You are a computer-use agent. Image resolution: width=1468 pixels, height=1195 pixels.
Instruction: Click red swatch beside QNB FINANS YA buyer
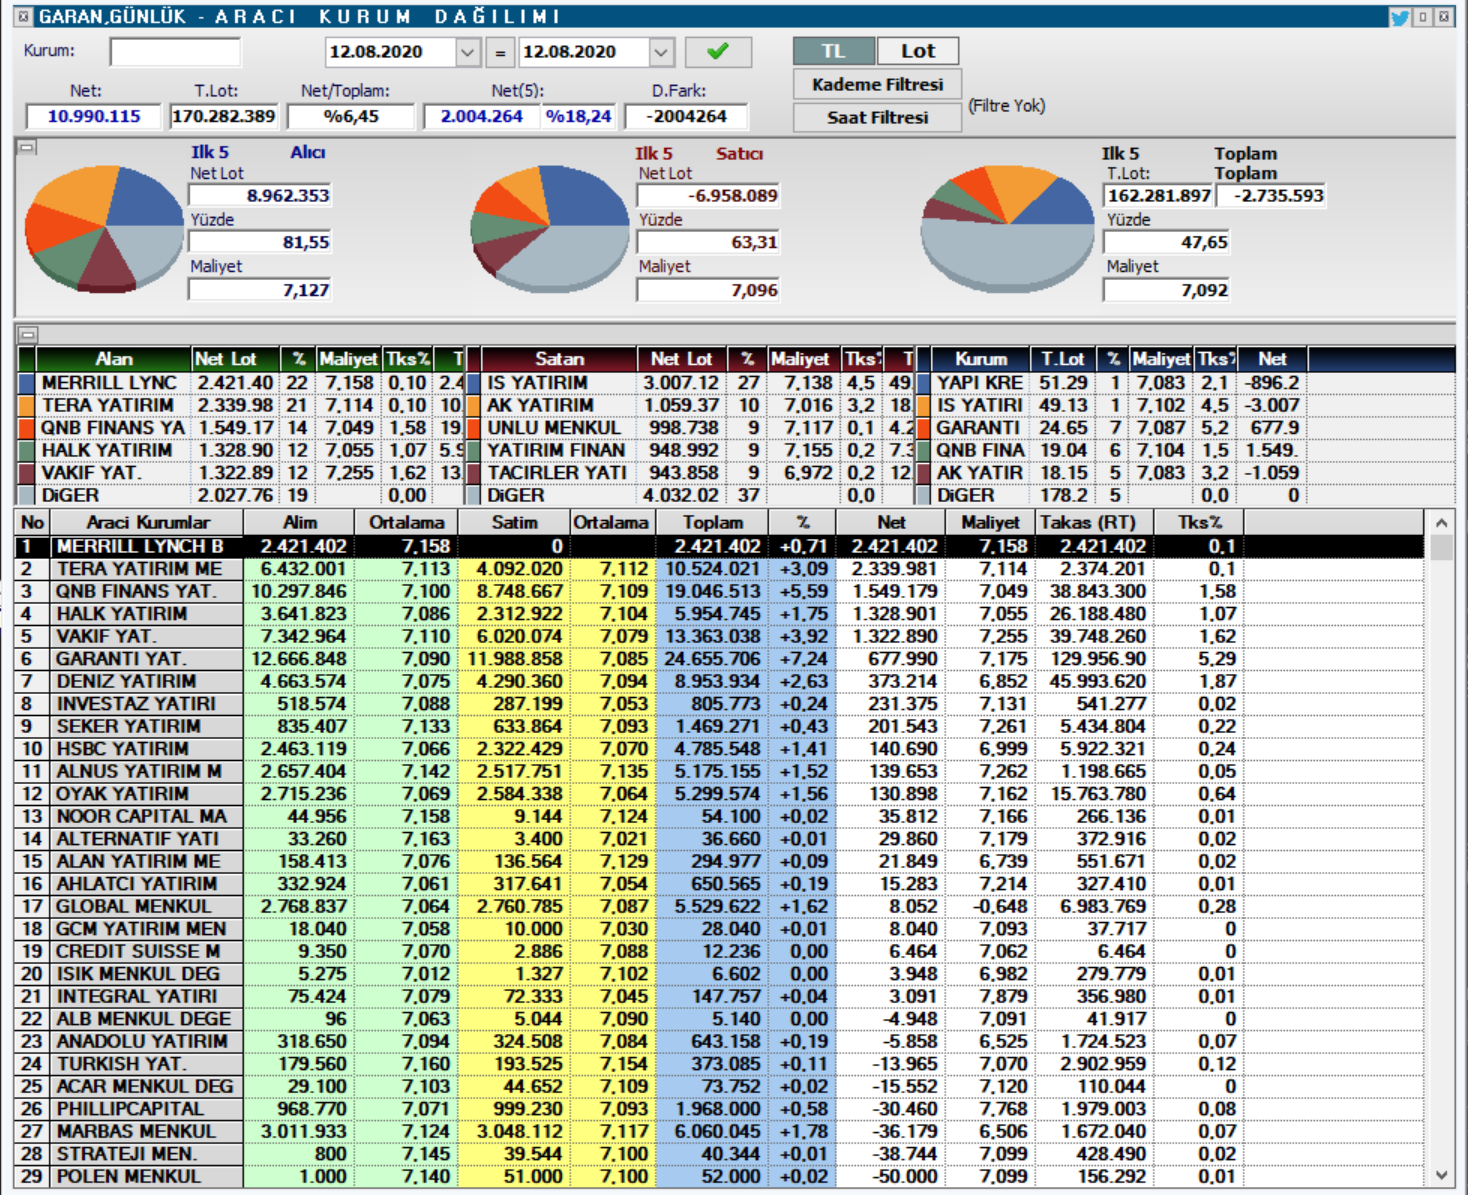pos(26,428)
